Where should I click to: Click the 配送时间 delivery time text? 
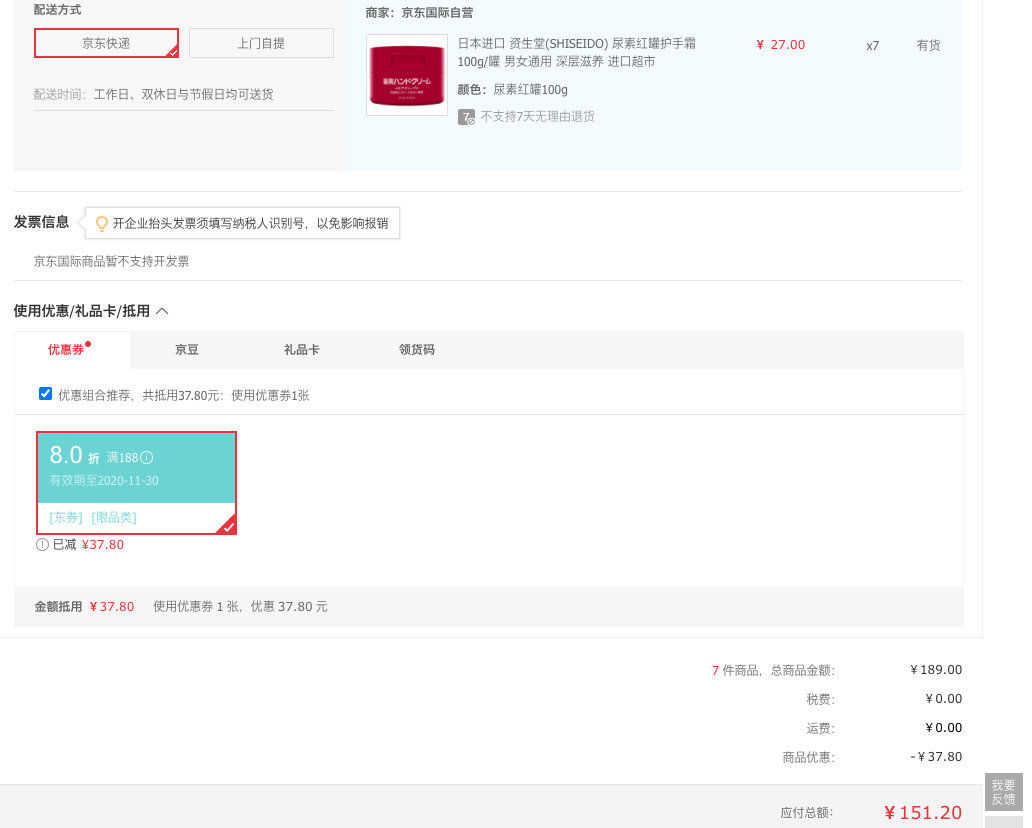153,94
